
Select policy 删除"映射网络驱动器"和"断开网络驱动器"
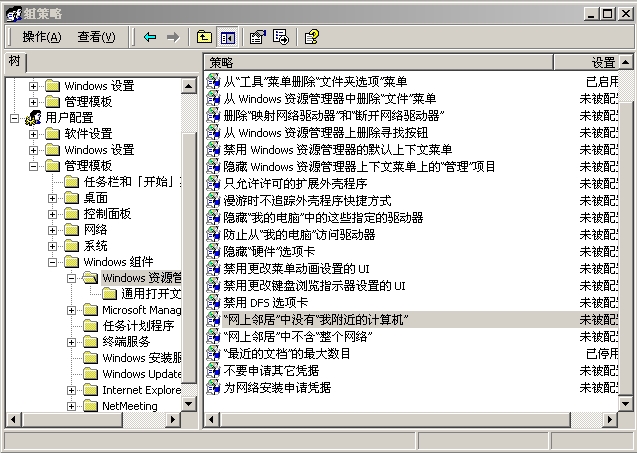334,115
